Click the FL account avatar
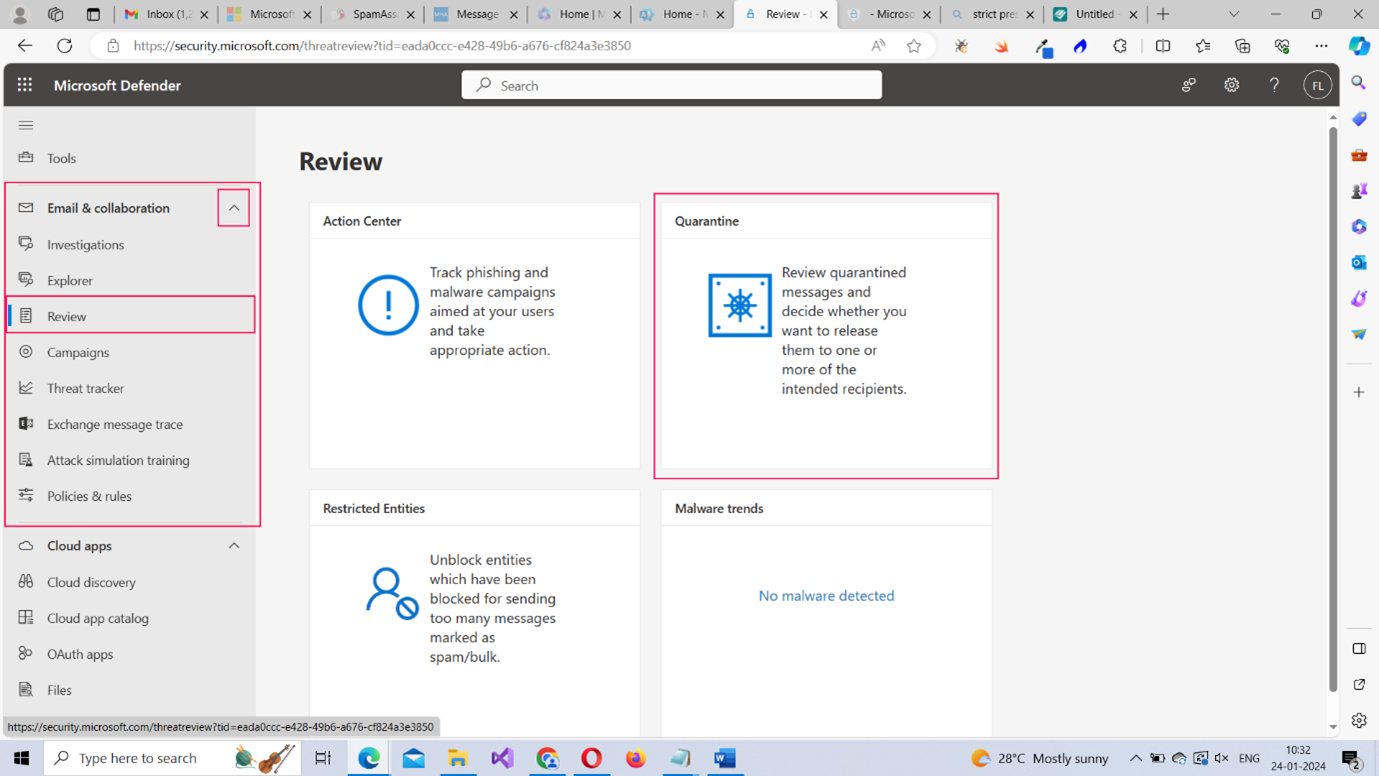 click(1317, 86)
